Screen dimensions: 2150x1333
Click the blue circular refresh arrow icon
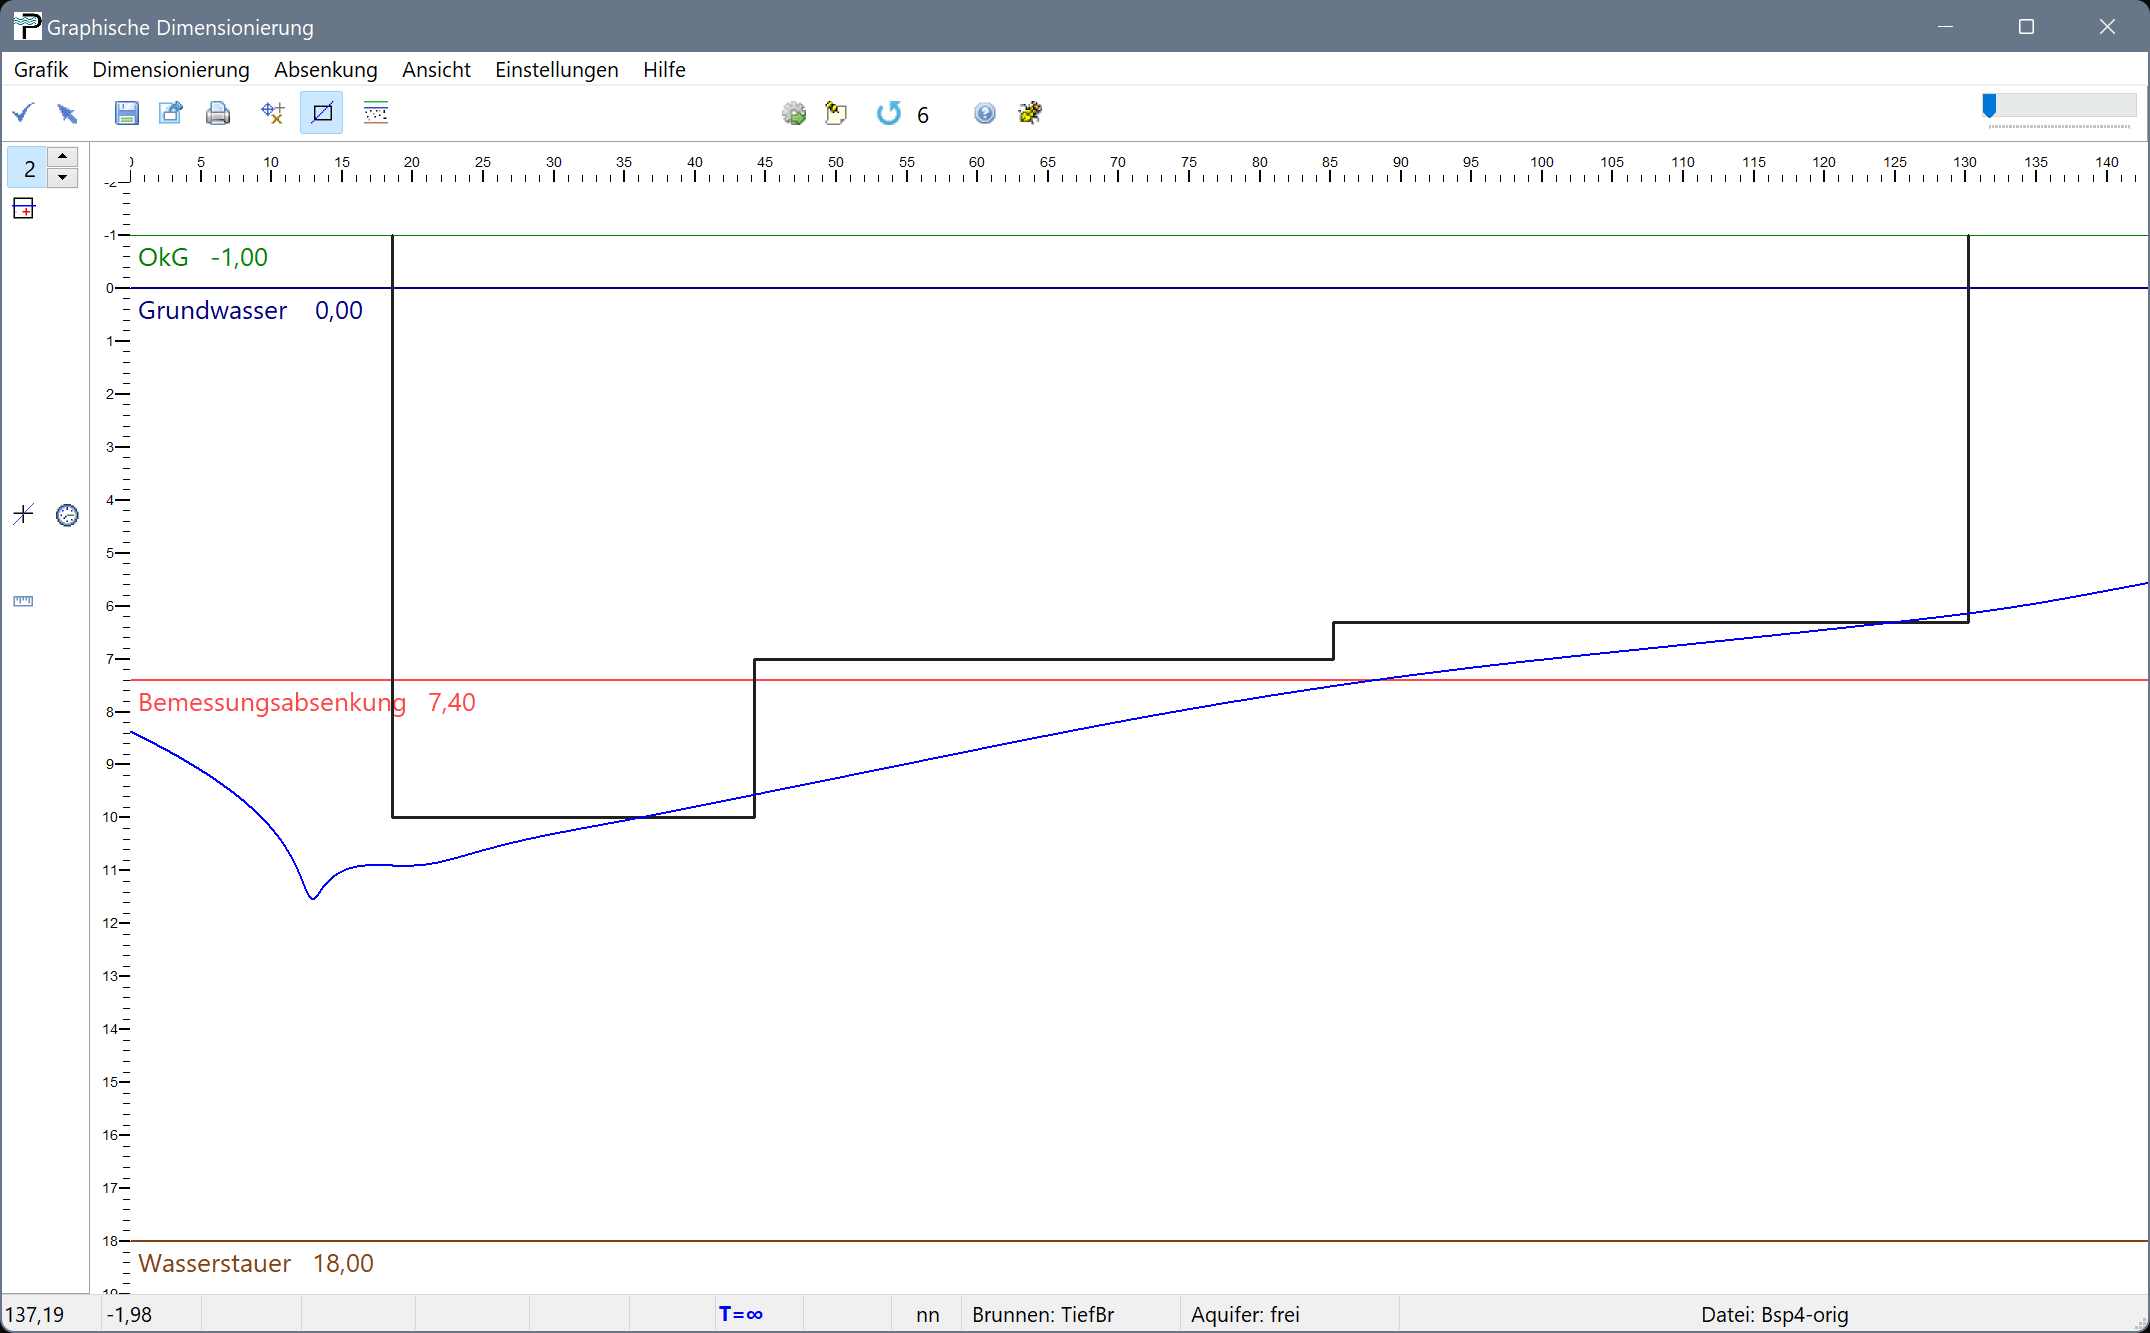(x=888, y=113)
